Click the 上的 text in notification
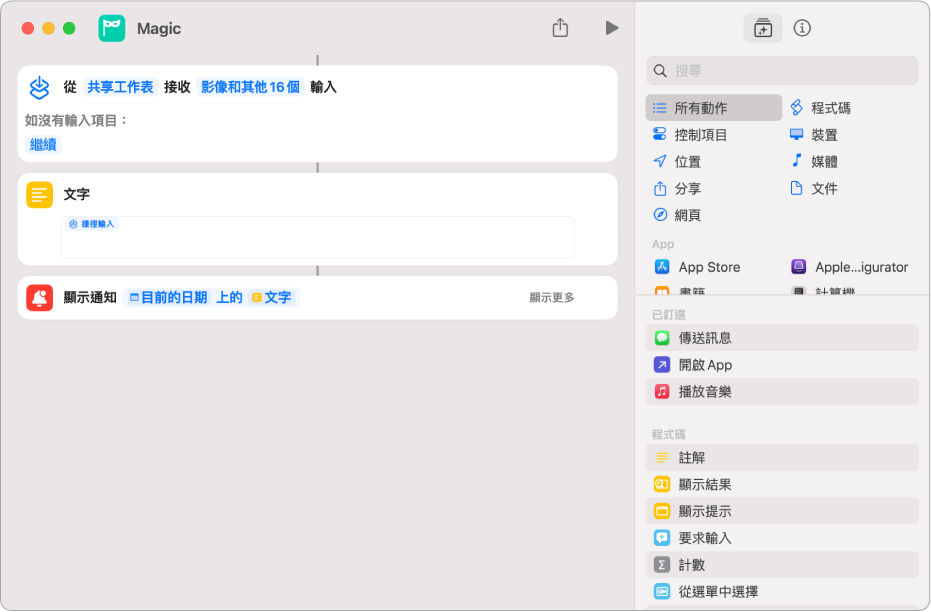Screen dimensions: 931x612 click(229, 297)
